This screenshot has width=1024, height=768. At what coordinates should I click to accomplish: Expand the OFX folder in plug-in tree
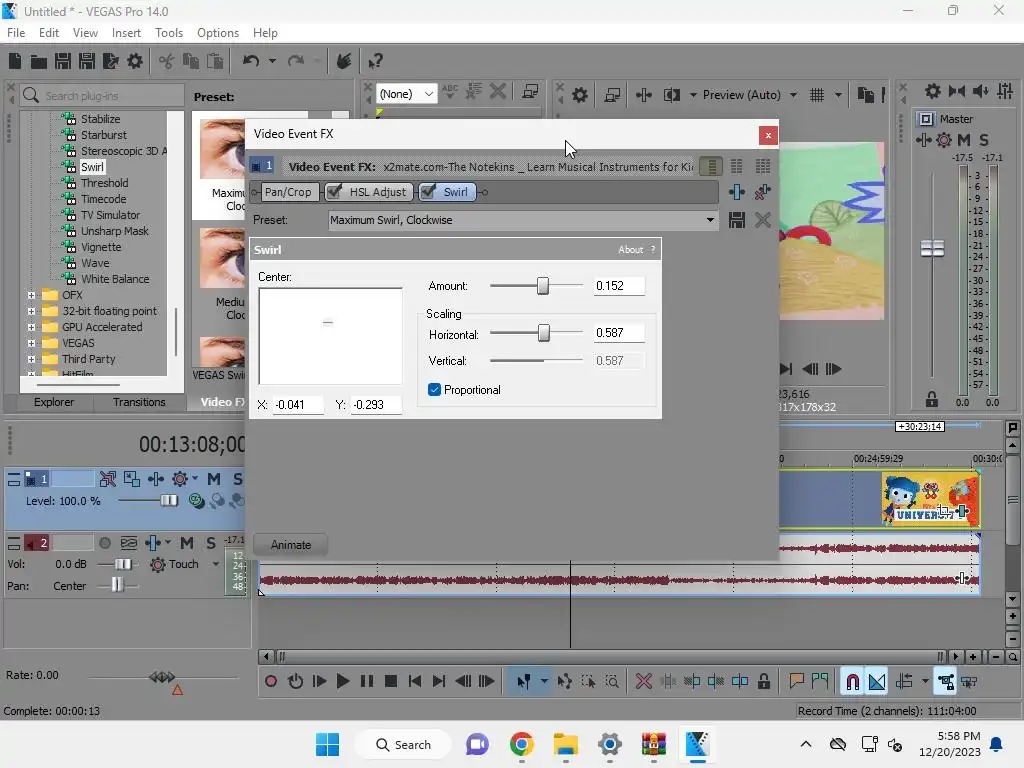31,295
